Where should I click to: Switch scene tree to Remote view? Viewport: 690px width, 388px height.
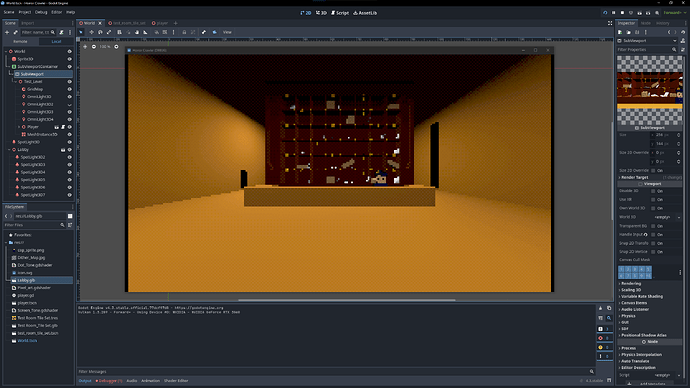click(20, 41)
